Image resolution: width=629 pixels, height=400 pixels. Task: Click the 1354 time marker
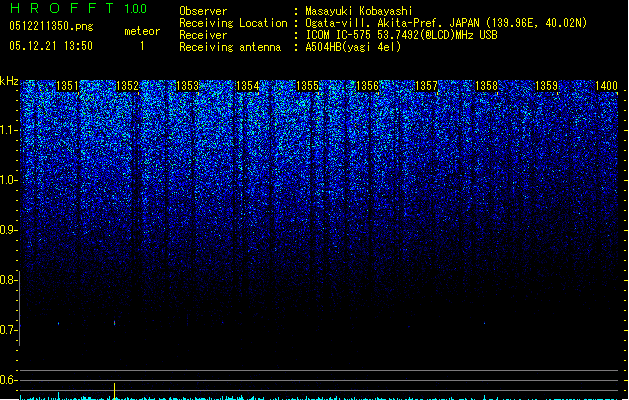tap(248, 86)
